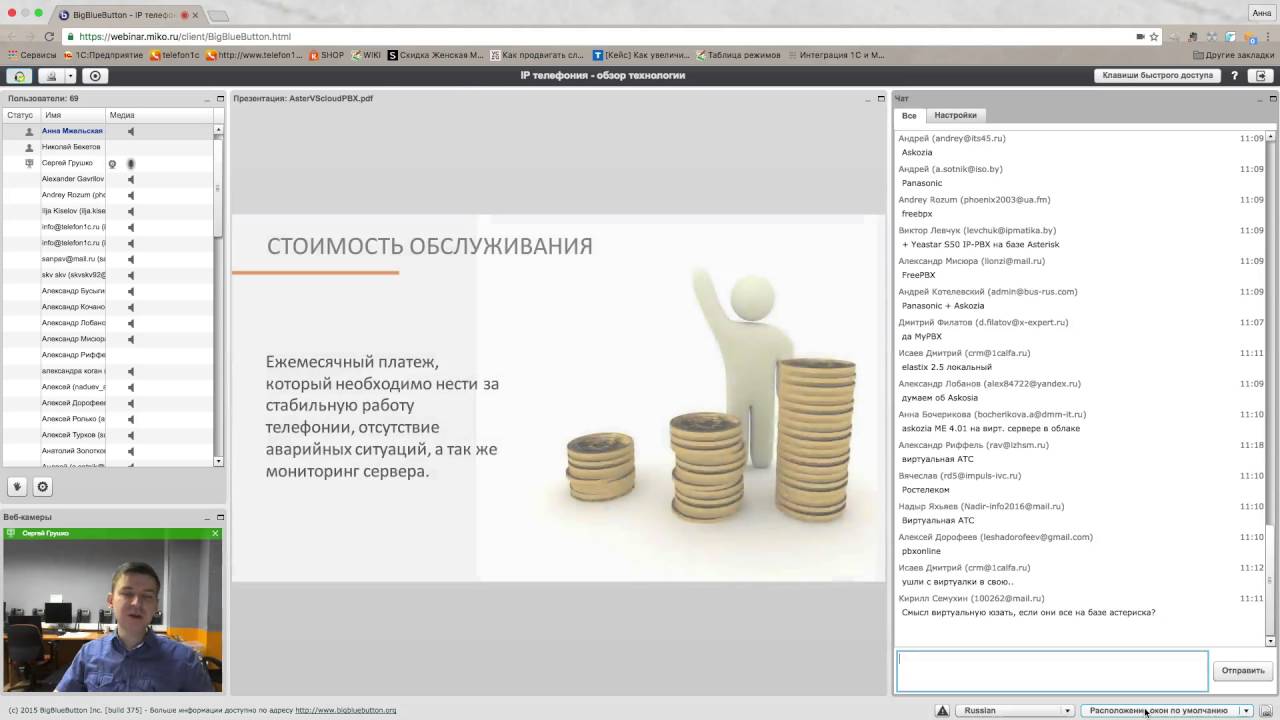This screenshot has width=1280, height=720.
Task: Maximize the Презентация panel
Action: click(881, 99)
